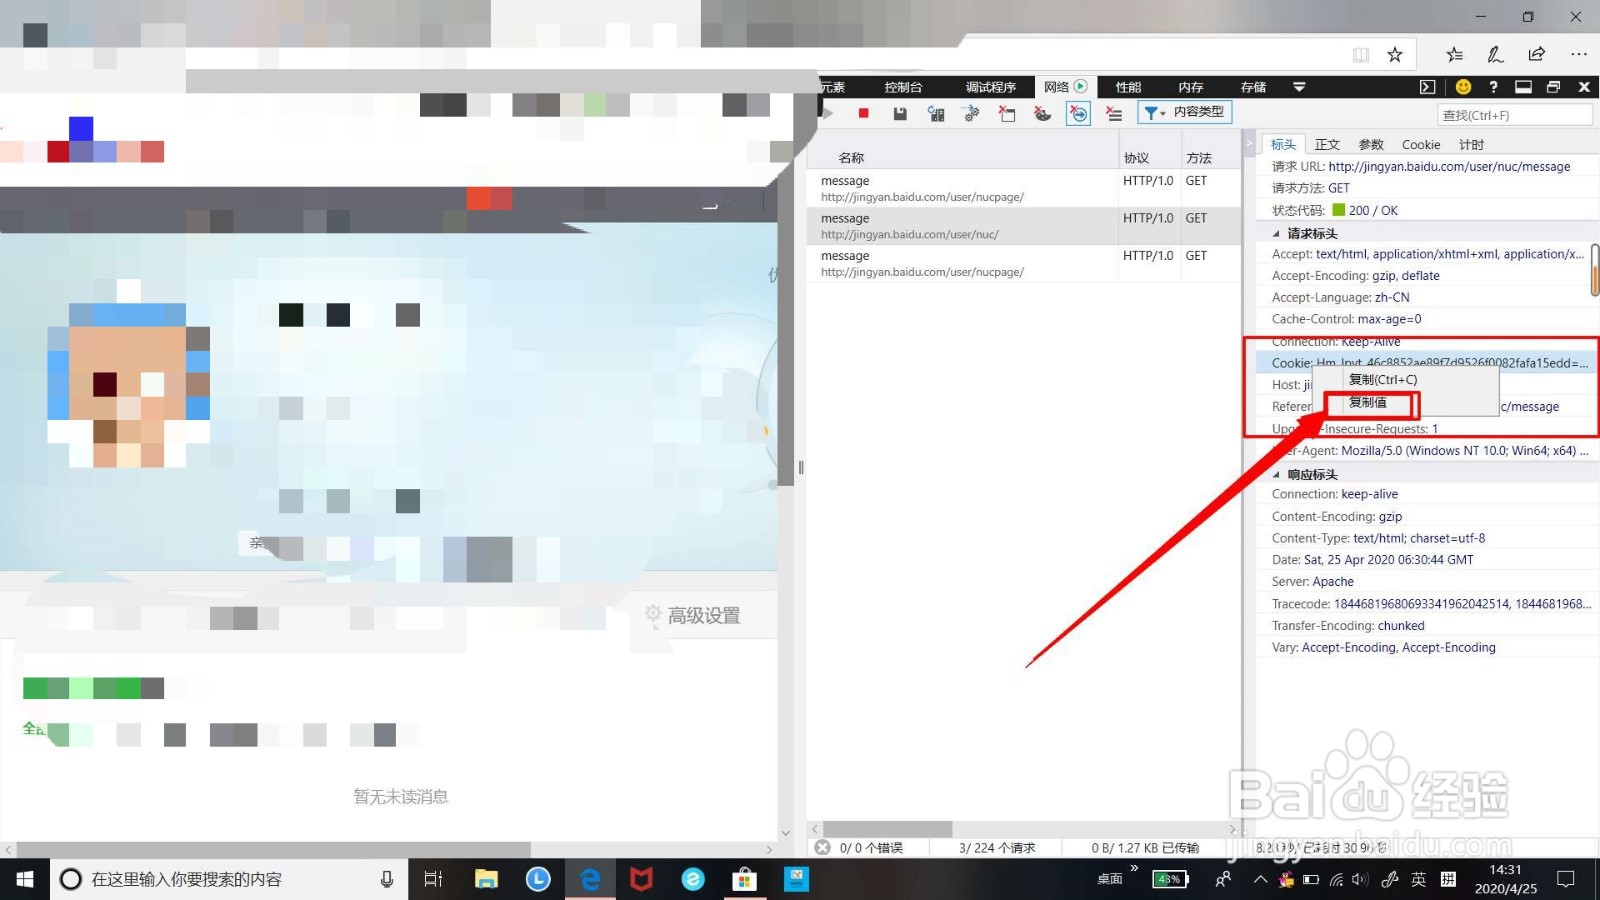Screen dimensions: 1600x900
Task: Click the Cortana microphone icon
Action: tap(387, 879)
